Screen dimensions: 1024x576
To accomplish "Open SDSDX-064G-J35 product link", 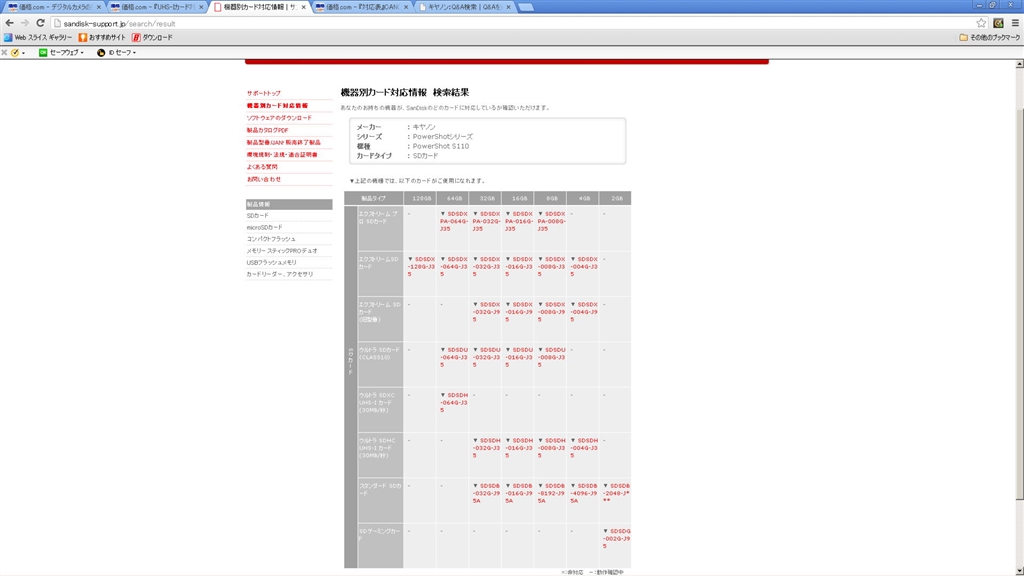I will pyautogui.click(x=454, y=266).
